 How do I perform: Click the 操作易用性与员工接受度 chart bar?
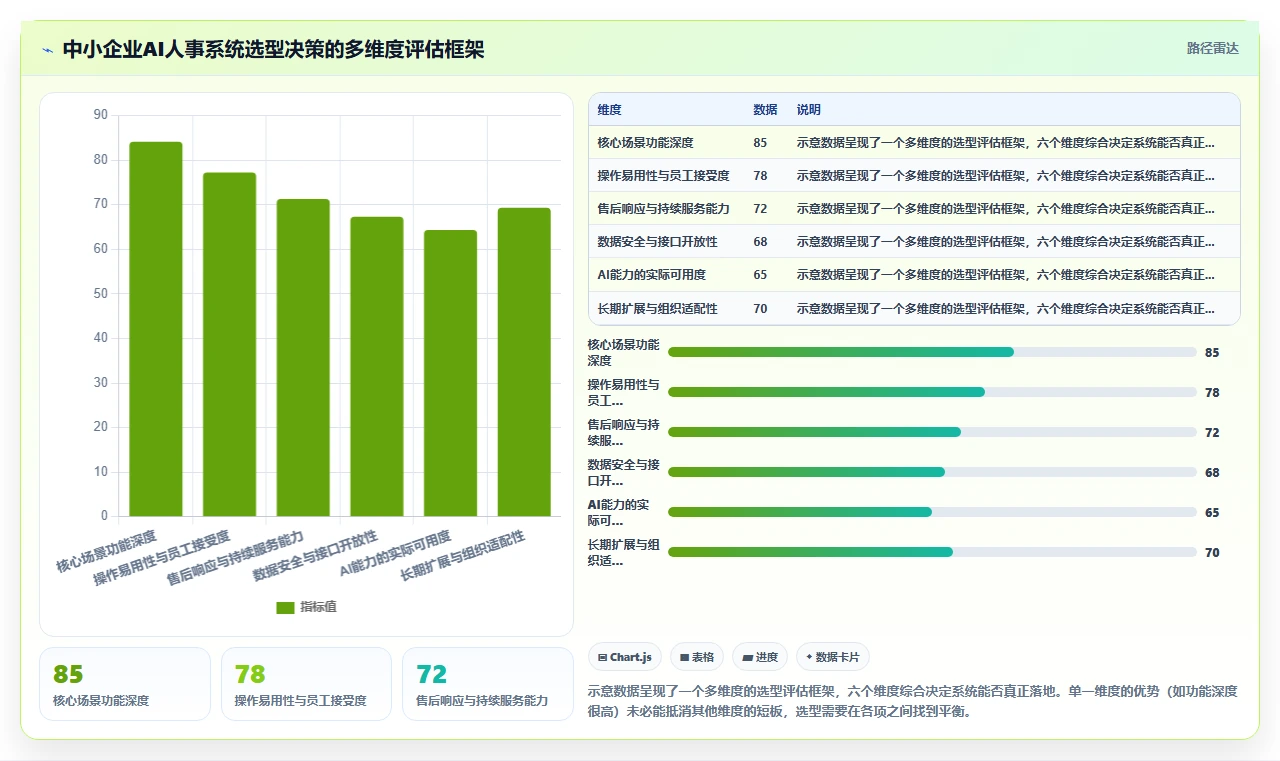[x=230, y=344]
